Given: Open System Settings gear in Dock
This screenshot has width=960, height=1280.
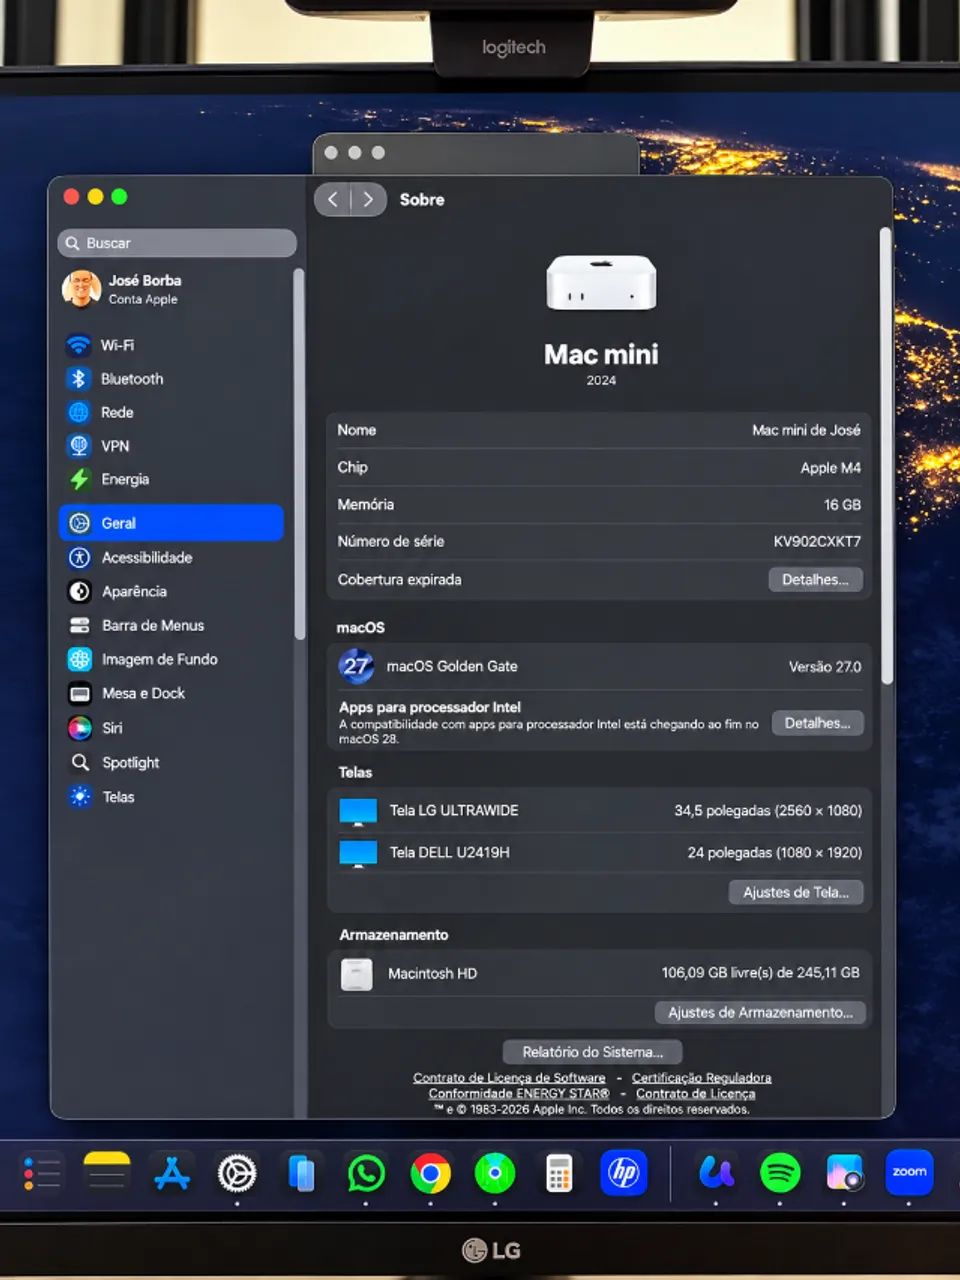Looking at the screenshot, I should click(x=237, y=1173).
